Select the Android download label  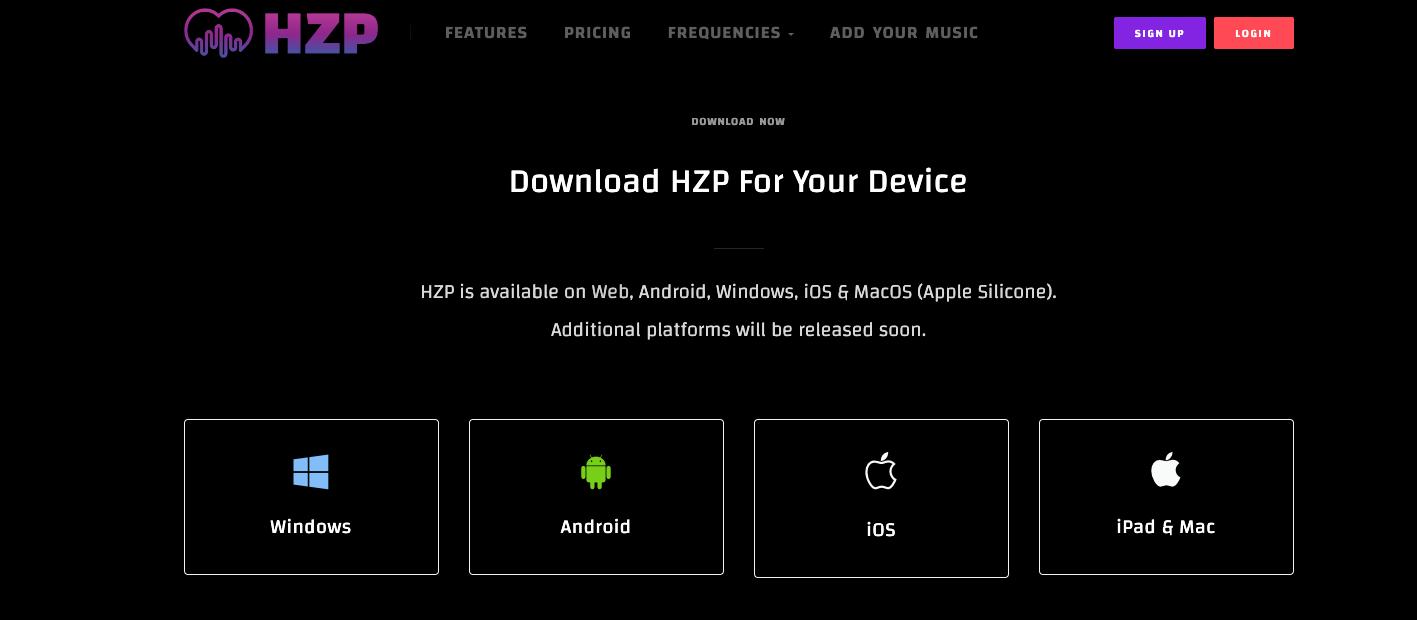(596, 527)
